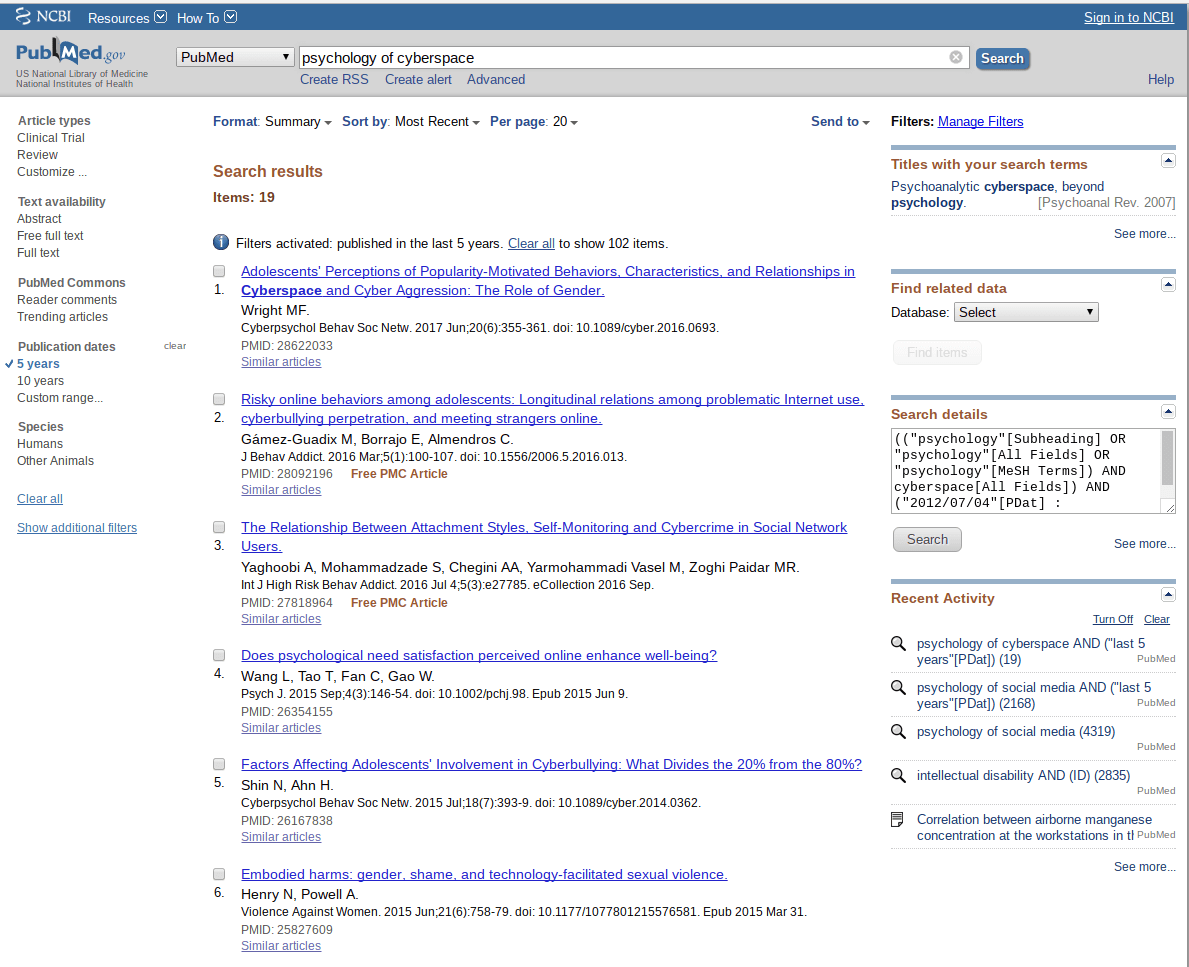Tick the checkbox for Embodied harms article

(219, 874)
